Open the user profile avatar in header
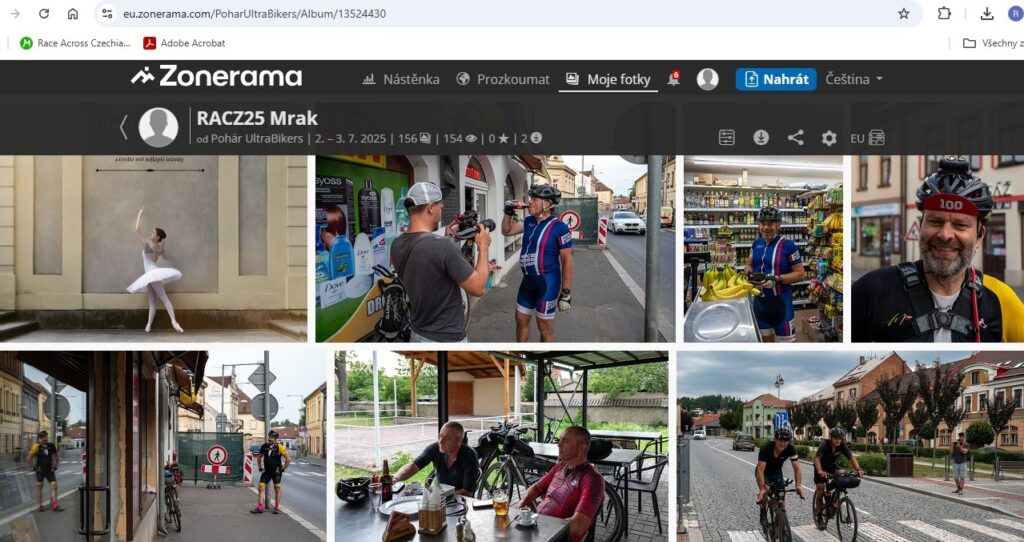Screen dimensions: 1024x542 coord(707,79)
